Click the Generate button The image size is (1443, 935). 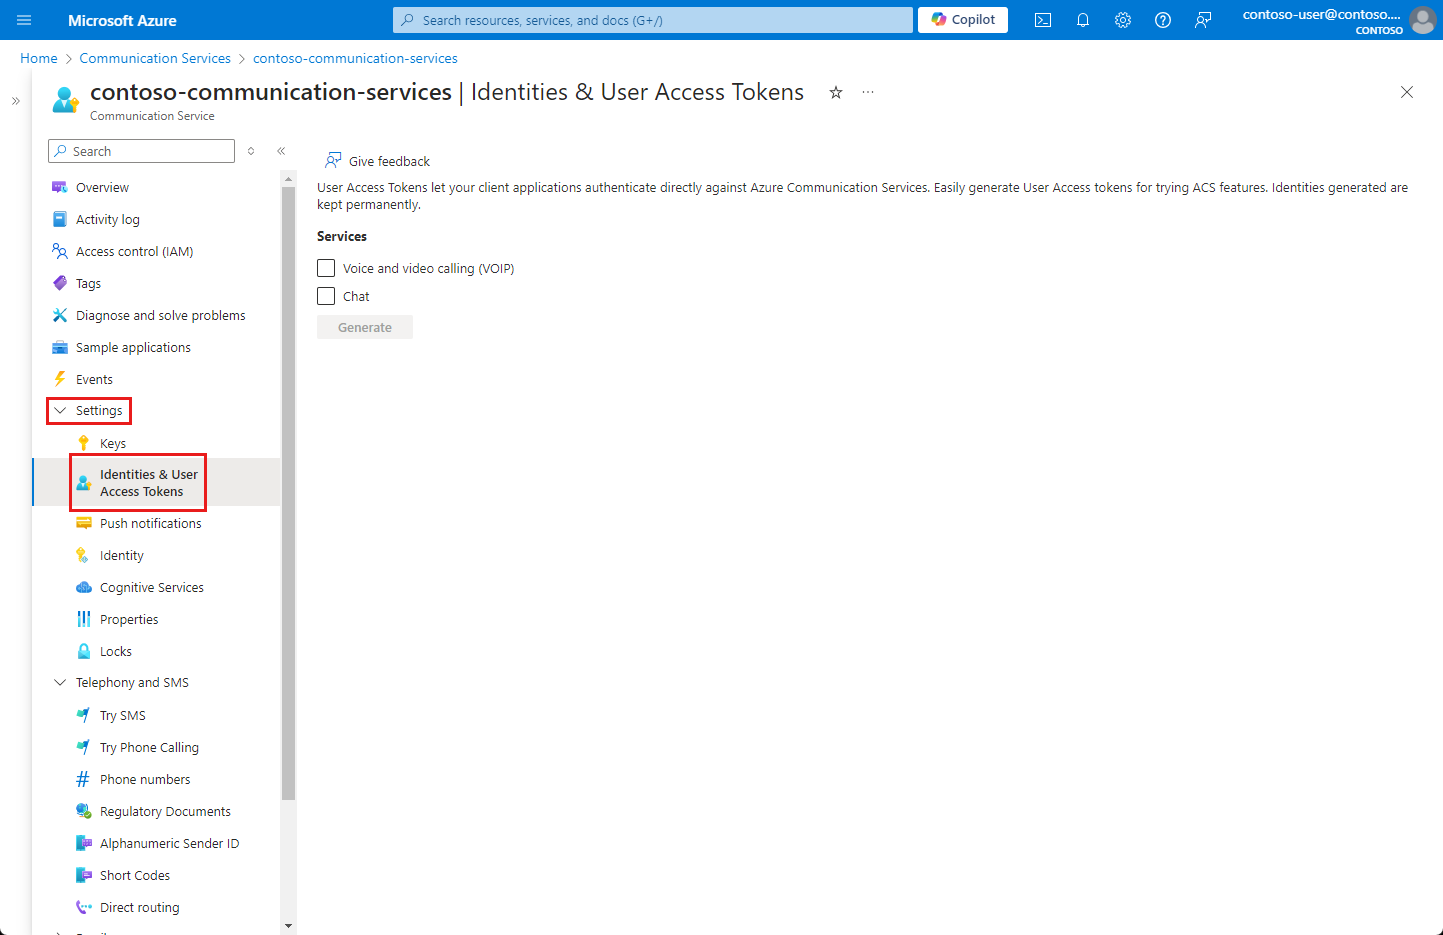[365, 327]
